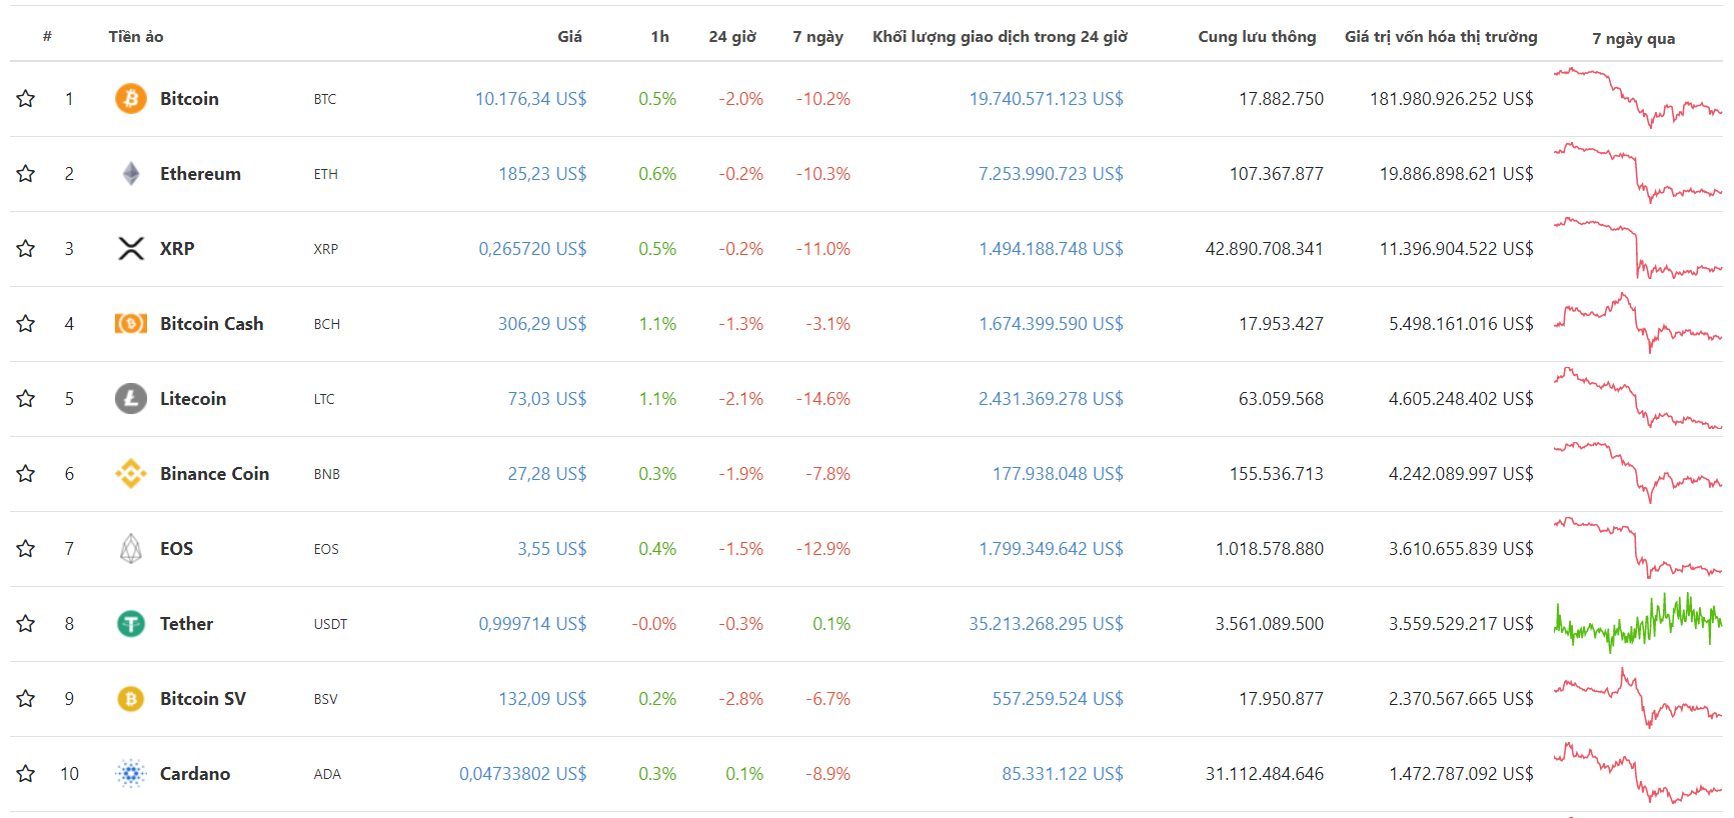The height and width of the screenshot is (818, 1734).
Task: Open Cardano's 7-day sparkline chart
Action: pyautogui.click(x=1638, y=772)
